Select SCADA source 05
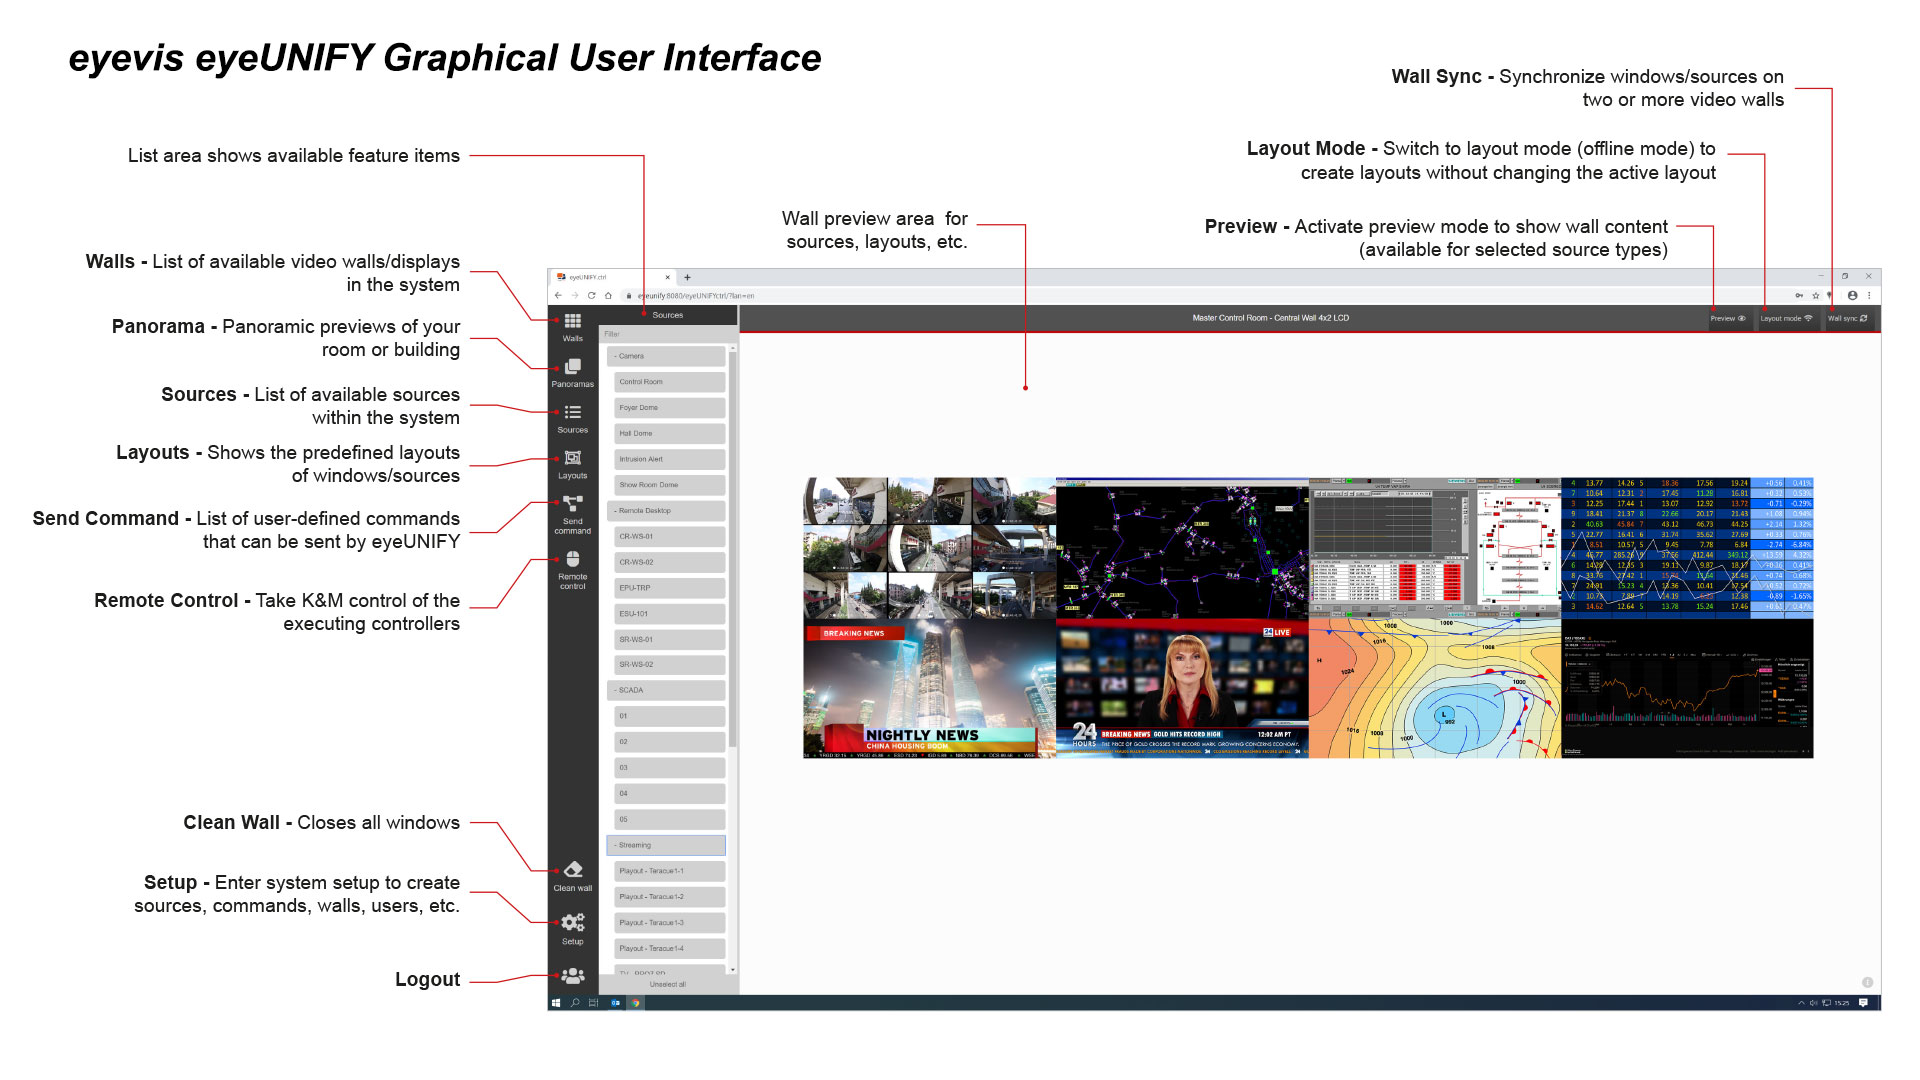1920x1080 pixels. point(669,820)
